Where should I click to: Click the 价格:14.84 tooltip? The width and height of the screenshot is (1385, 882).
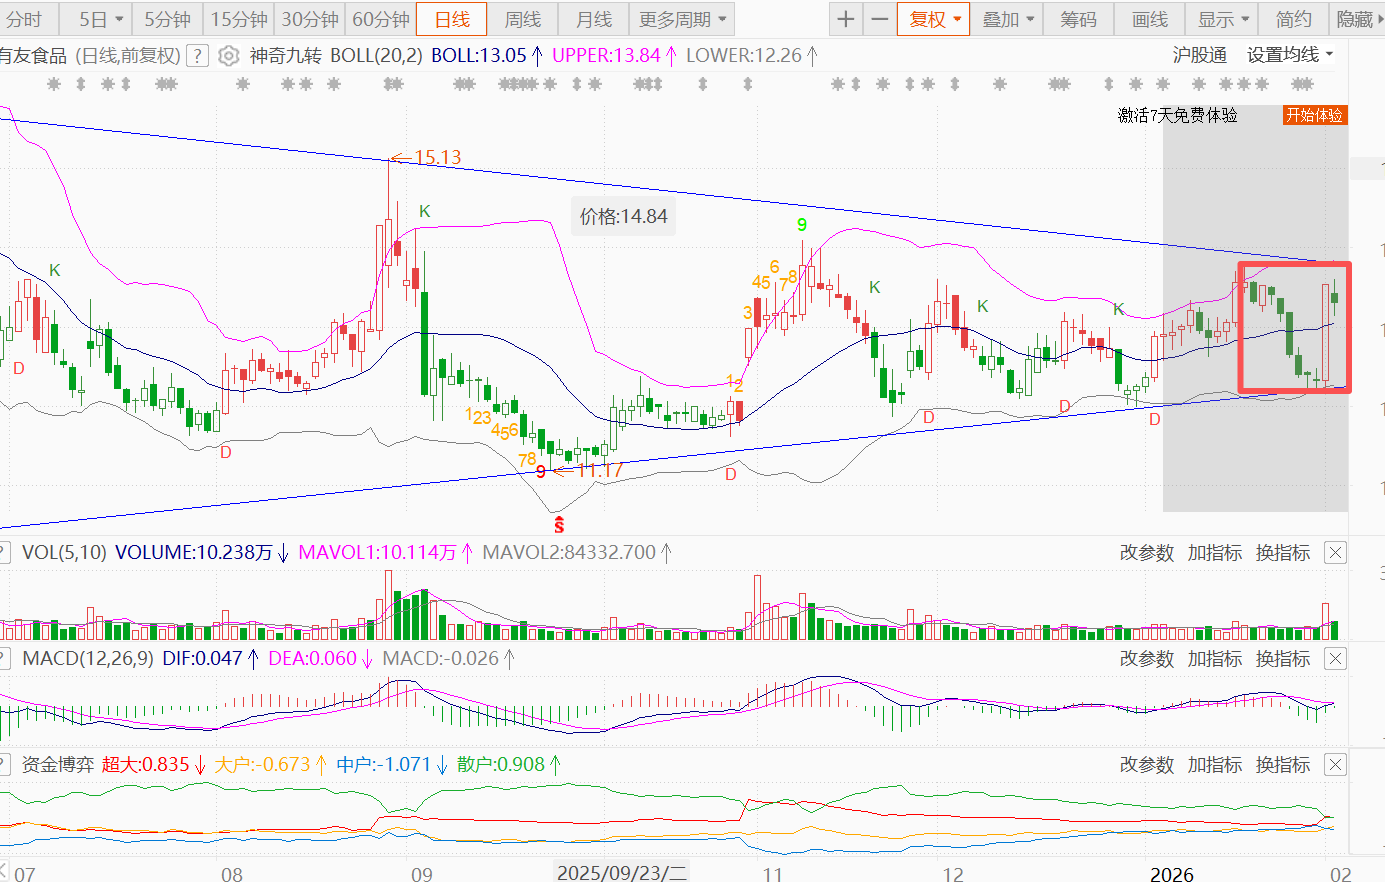click(624, 216)
